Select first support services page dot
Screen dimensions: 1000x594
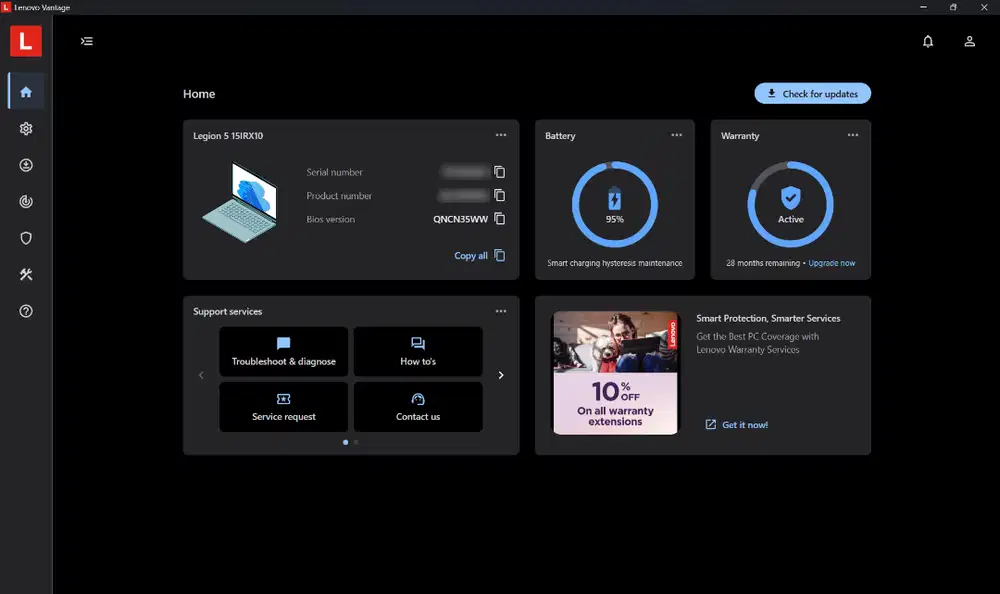point(346,442)
